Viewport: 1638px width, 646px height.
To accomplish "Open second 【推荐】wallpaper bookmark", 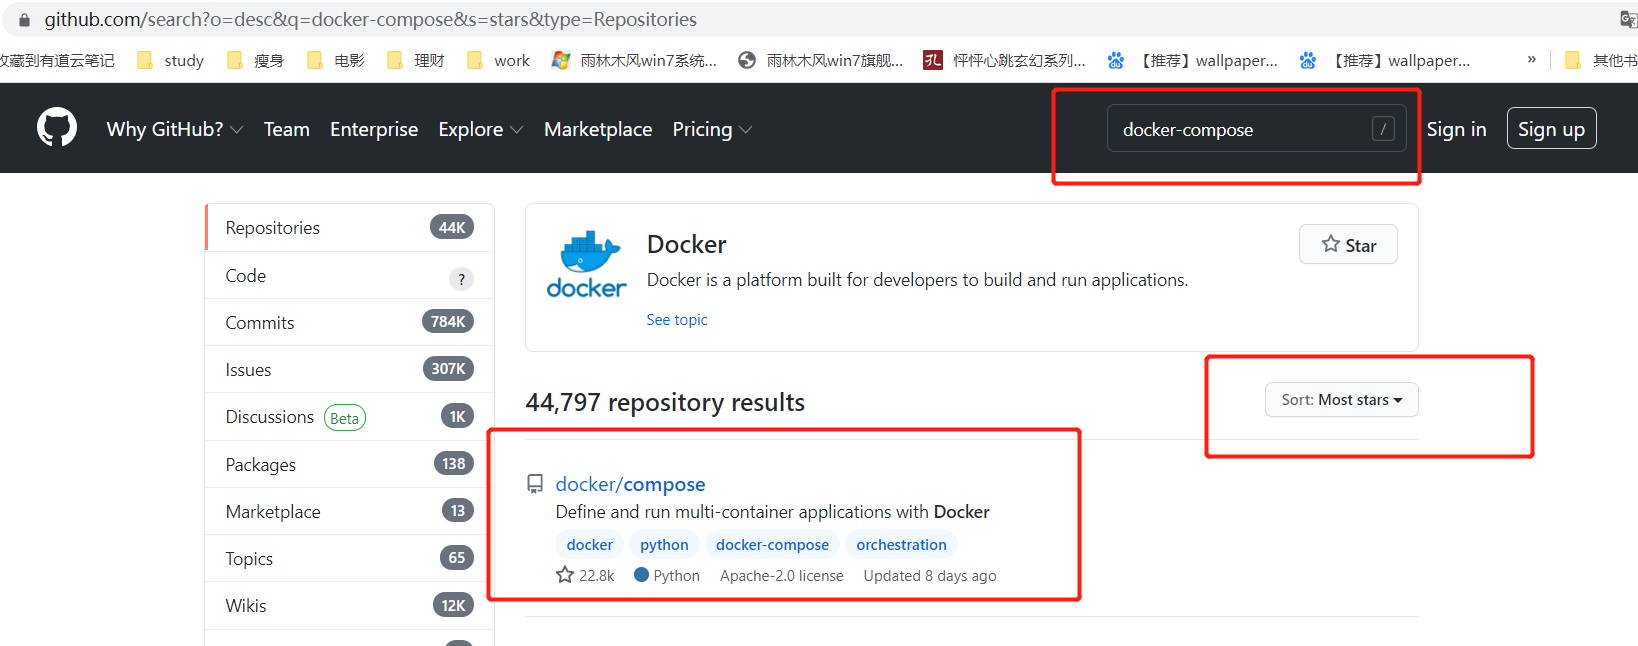I will click(x=1384, y=61).
